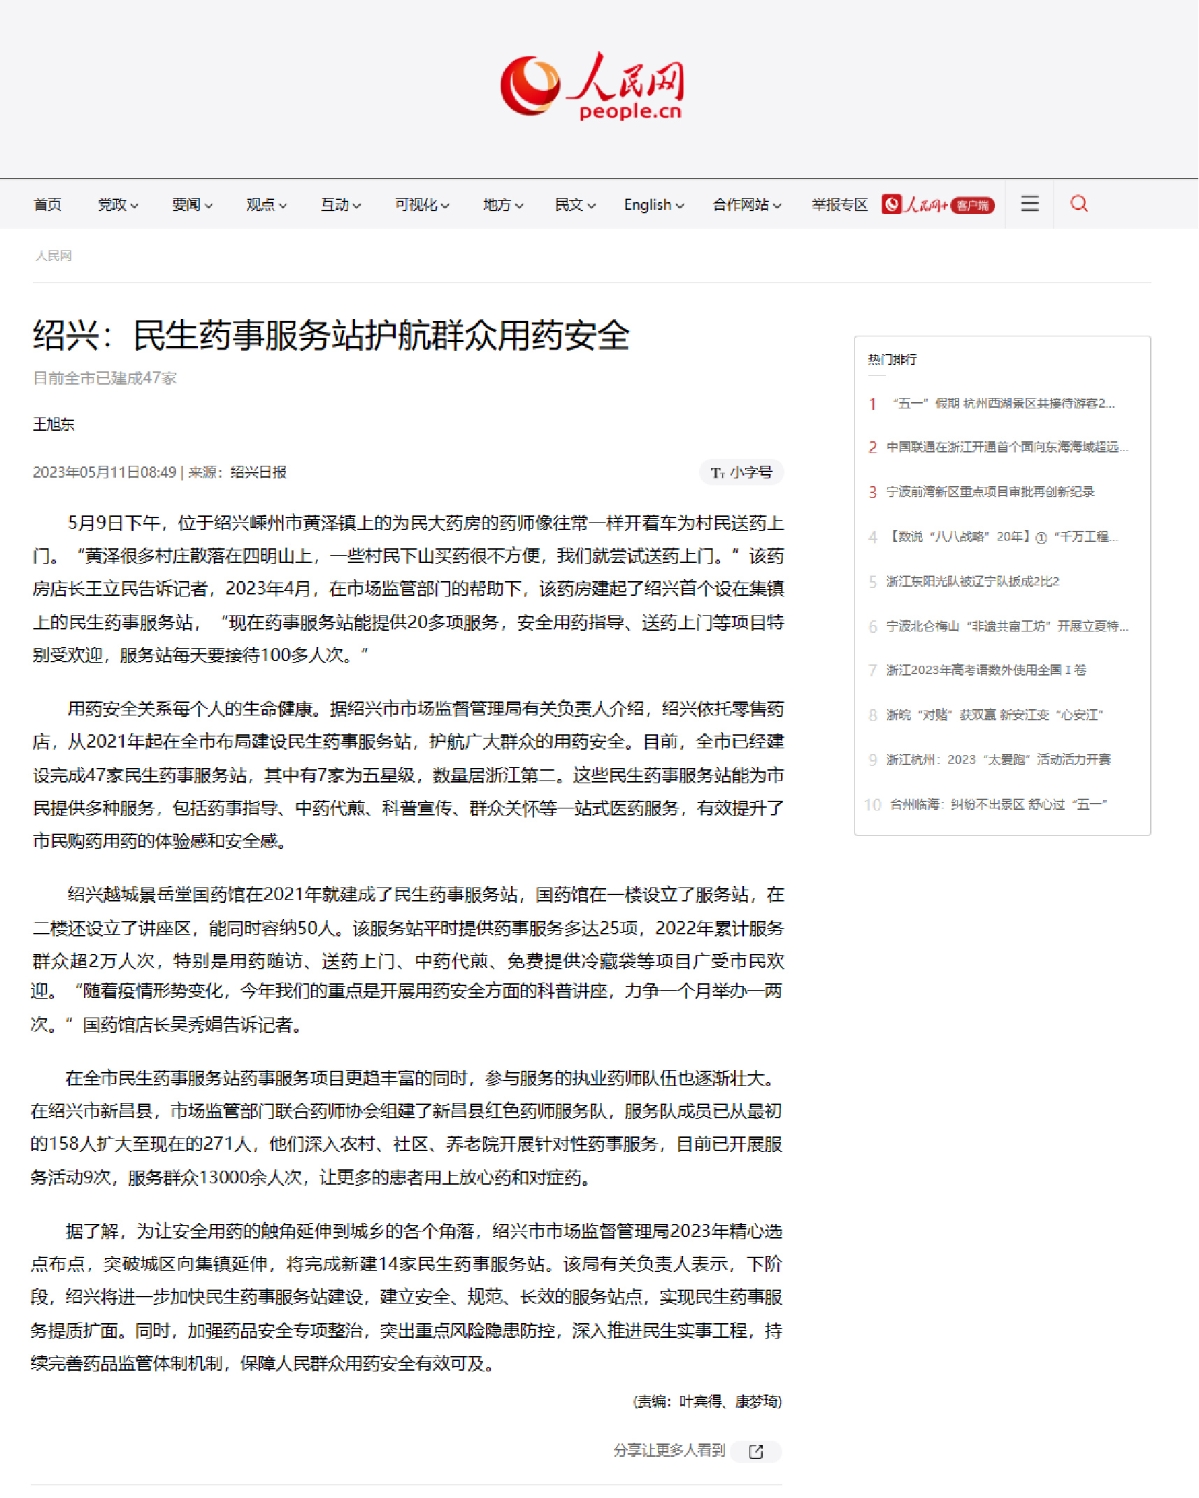Expand the English dropdown menu
This screenshot has height=1498, width=1199.
[654, 205]
